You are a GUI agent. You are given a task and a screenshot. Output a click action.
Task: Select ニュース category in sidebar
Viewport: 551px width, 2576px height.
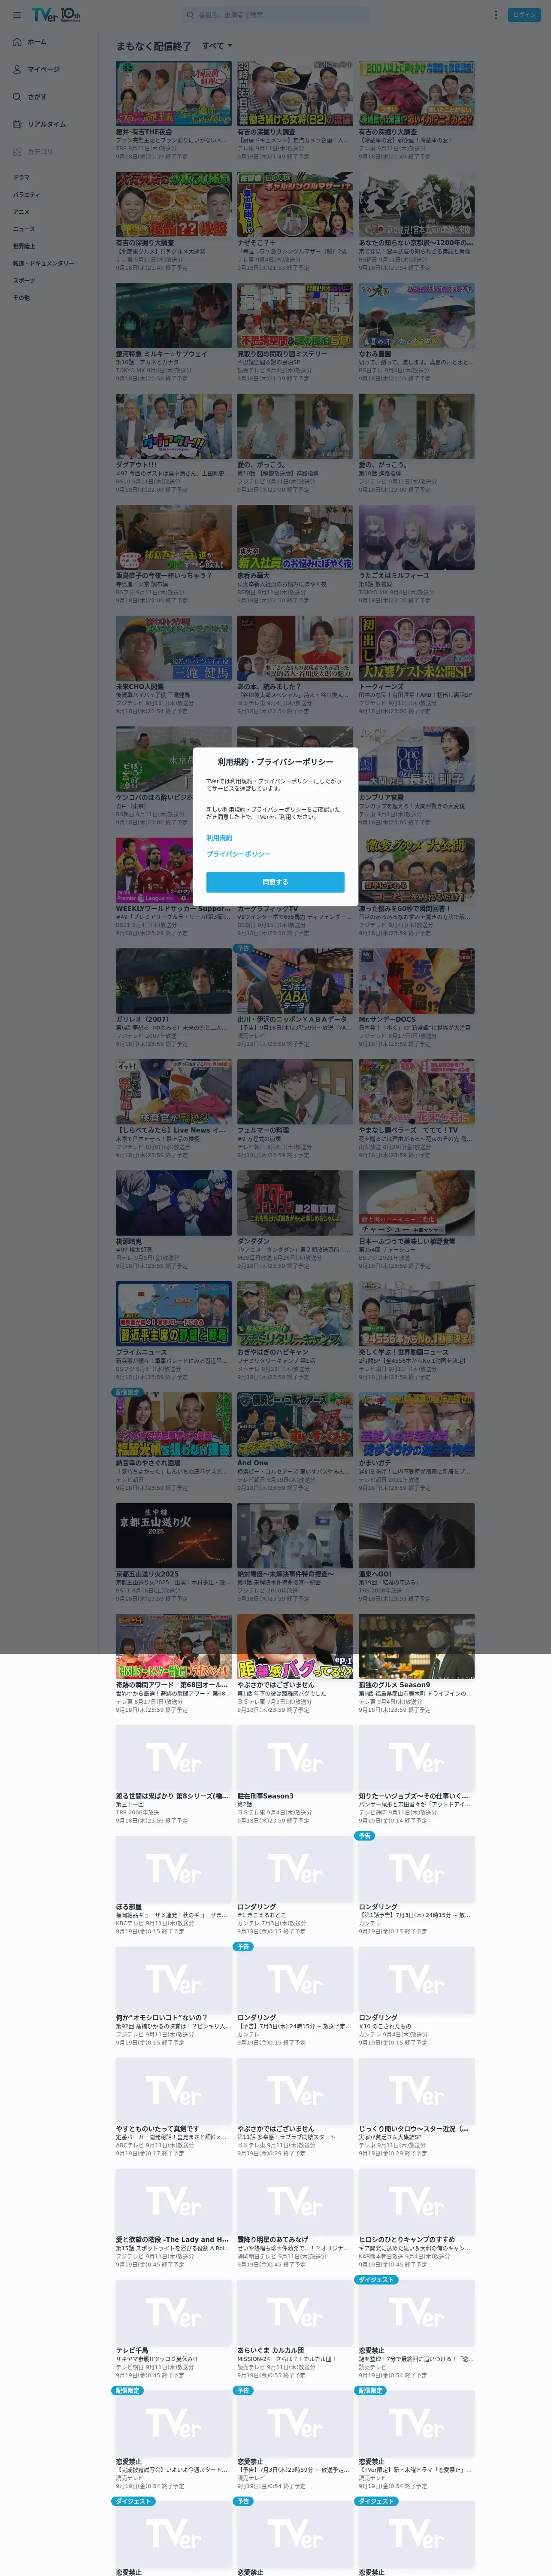click(x=23, y=229)
